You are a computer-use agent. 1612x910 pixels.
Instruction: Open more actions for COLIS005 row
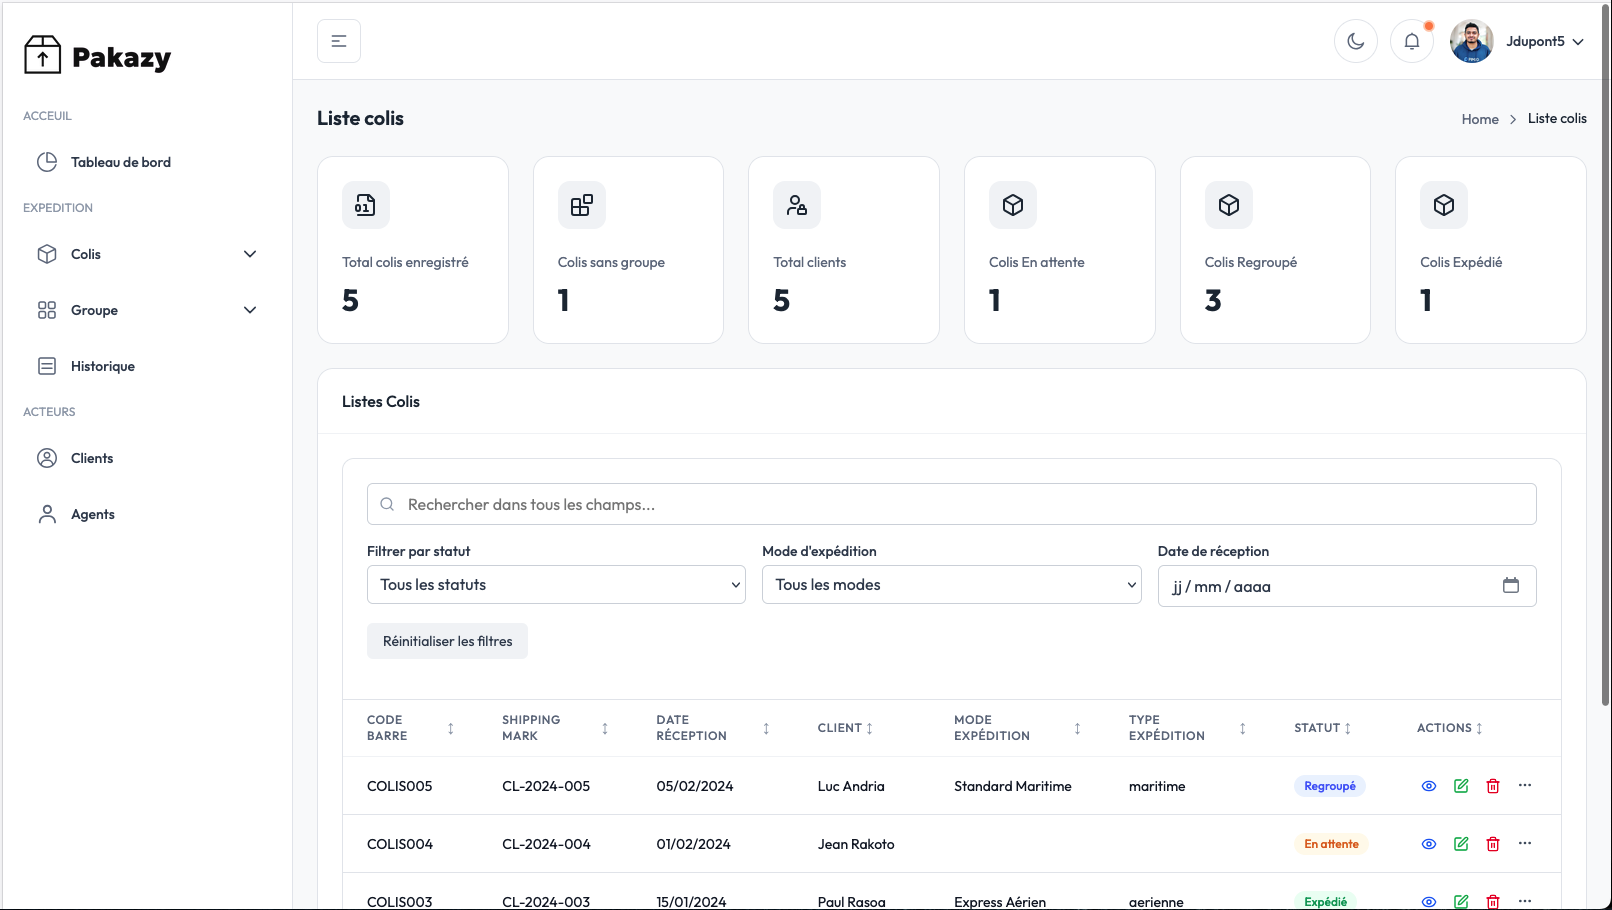1524,786
